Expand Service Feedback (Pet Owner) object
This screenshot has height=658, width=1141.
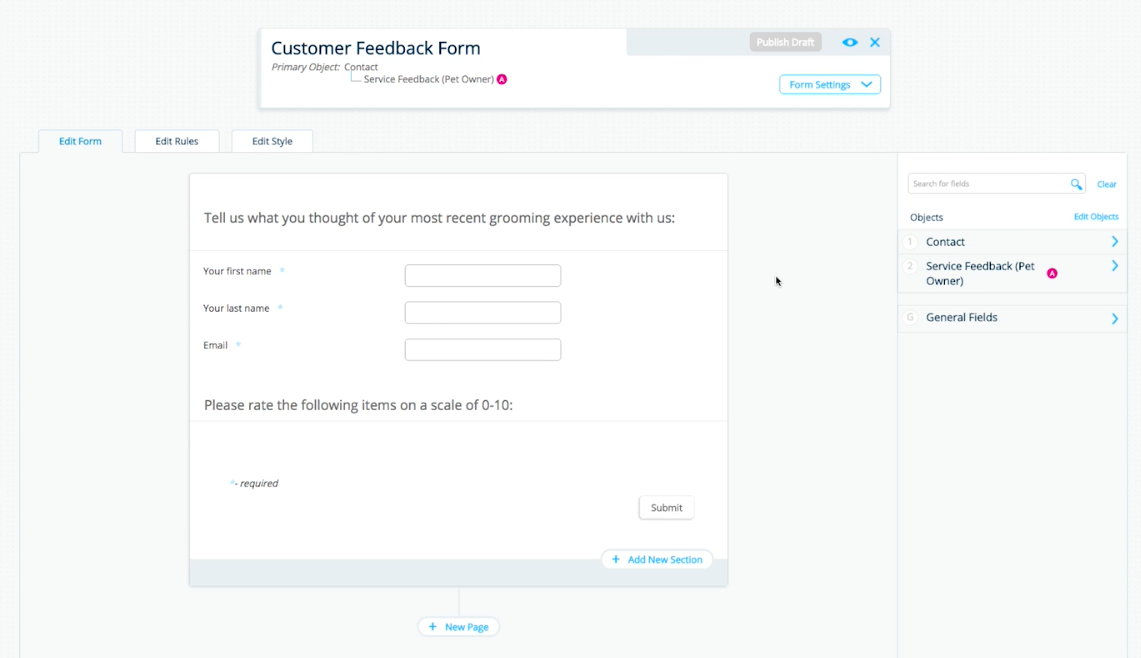click(1114, 266)
